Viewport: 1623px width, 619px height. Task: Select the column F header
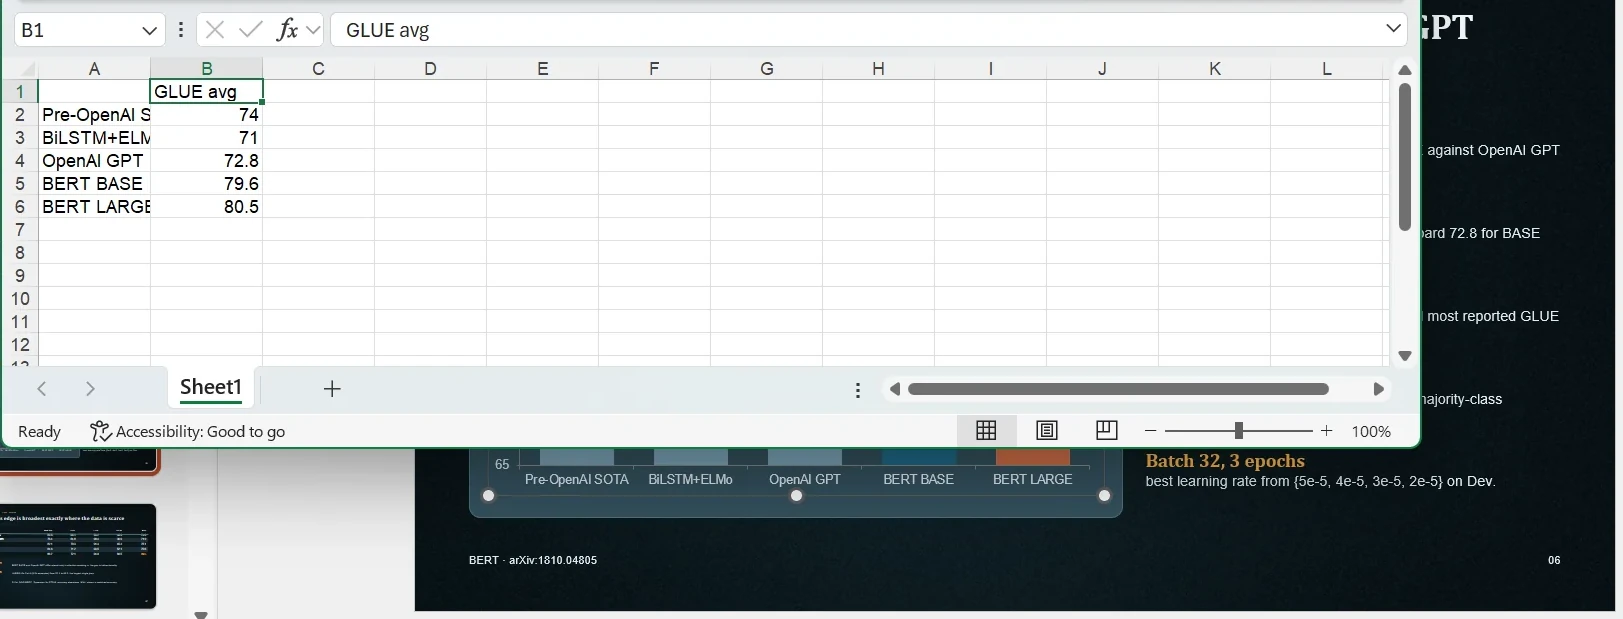click(x=654, y=68)
